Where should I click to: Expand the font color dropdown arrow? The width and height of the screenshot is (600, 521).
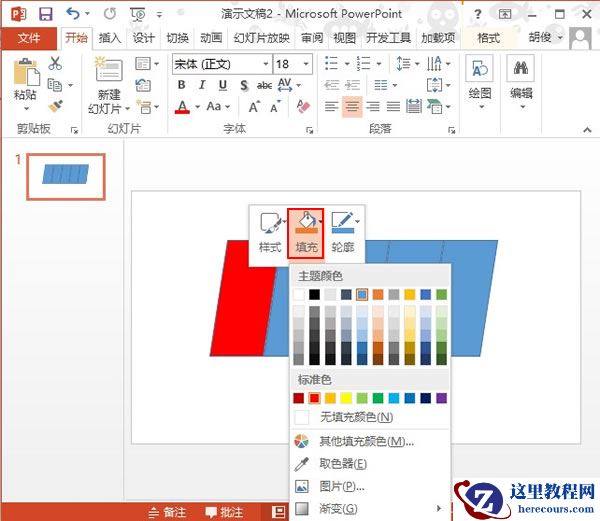197,107
